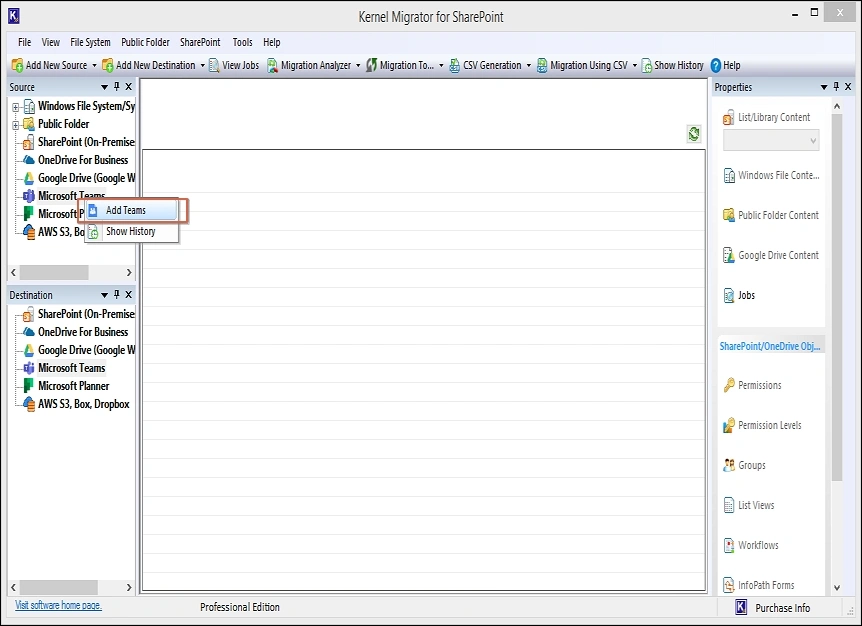Click Show History in the toolbar

(x=673, y=65)
